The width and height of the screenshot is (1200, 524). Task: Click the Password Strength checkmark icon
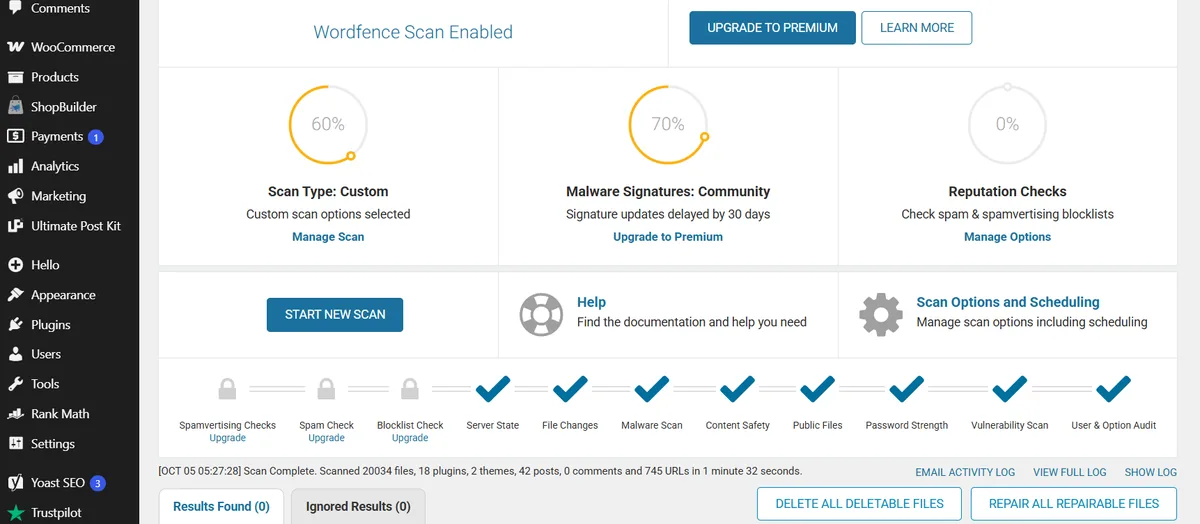[907, 387]
